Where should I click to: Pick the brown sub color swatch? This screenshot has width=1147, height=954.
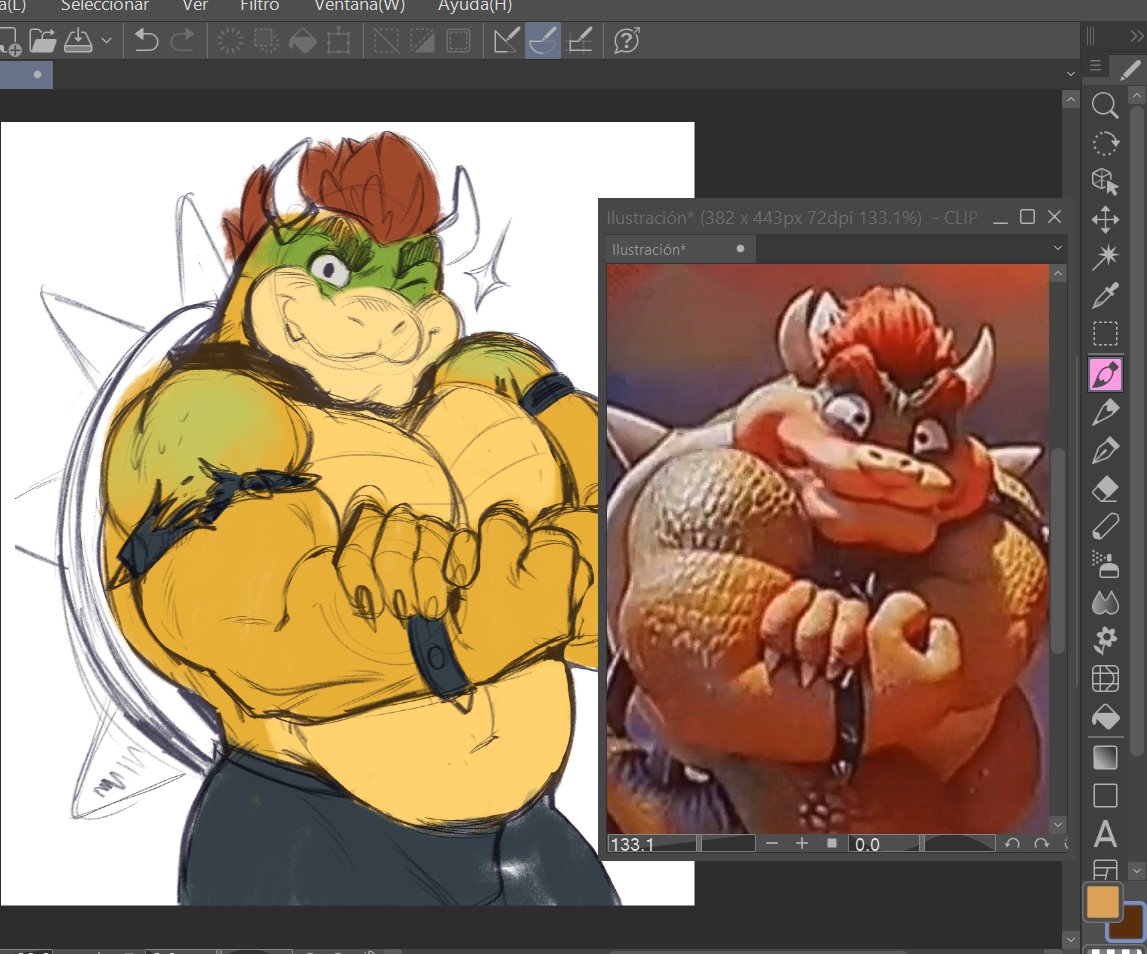click(x=1132, y=924)
